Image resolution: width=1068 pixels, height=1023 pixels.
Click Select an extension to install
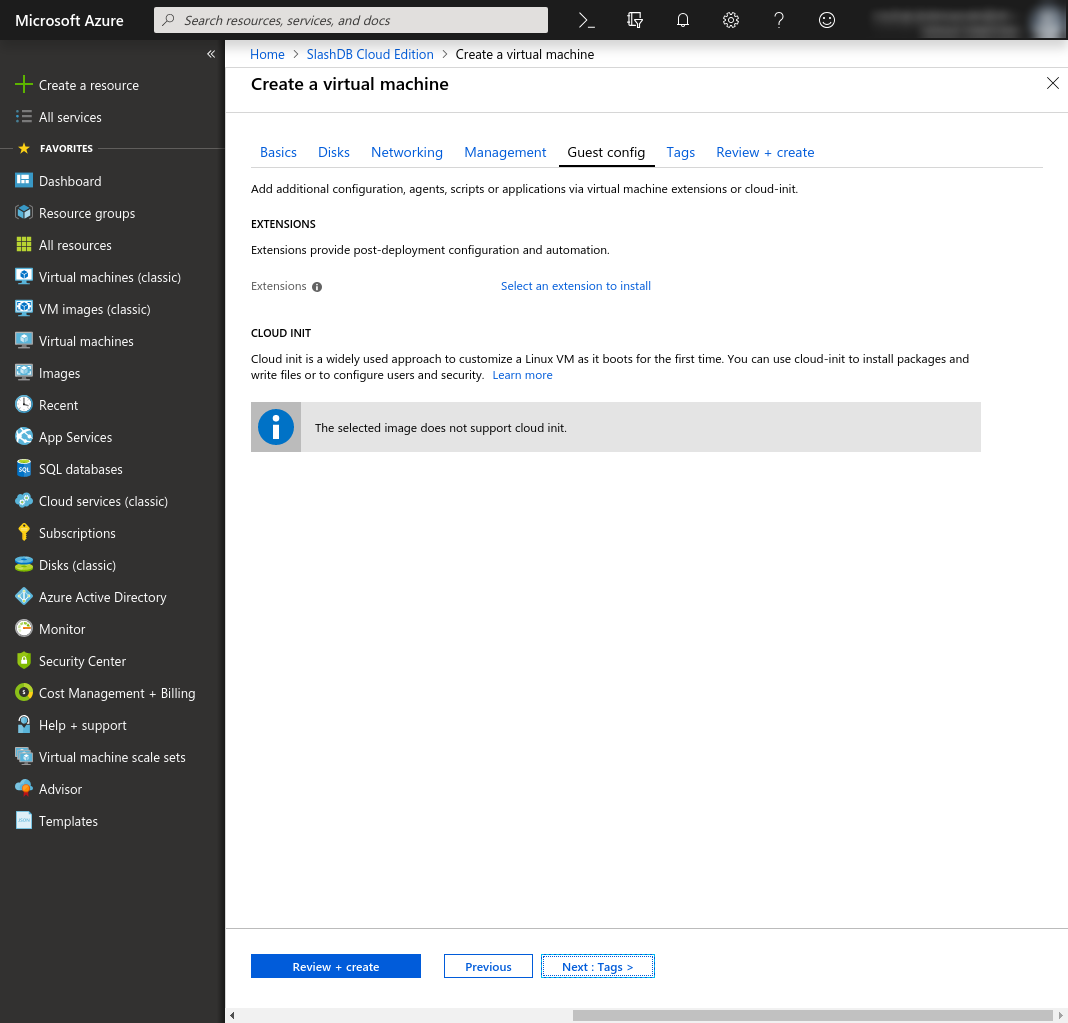[x=575, y=286]
